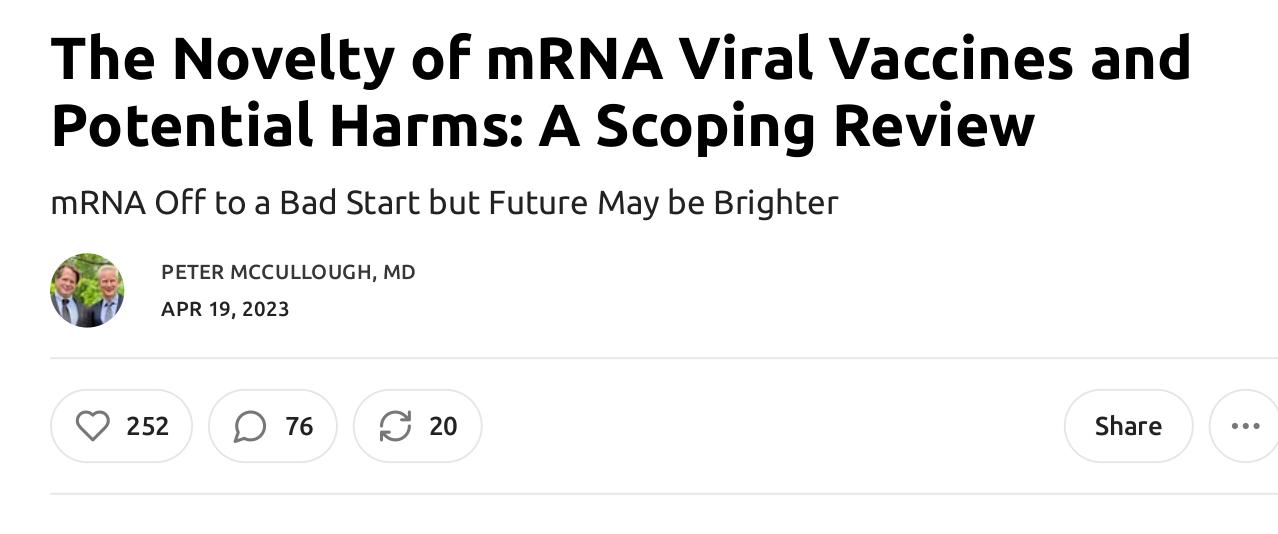
Task: Click the "MD" suffix after the author name
Action: point(399,272)
